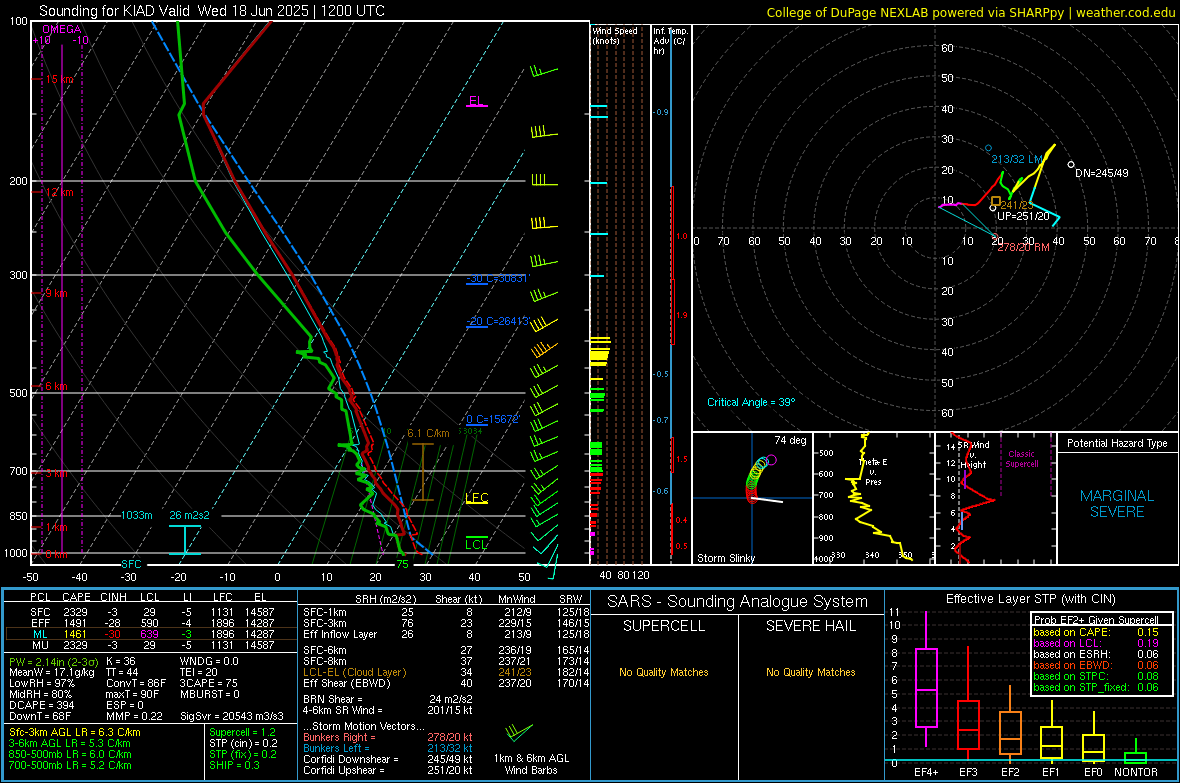This screenshot has width=1180, height=783.
Task: Click the SigSvr = 20543 m3/s3 value
Action: pos(232,716)
